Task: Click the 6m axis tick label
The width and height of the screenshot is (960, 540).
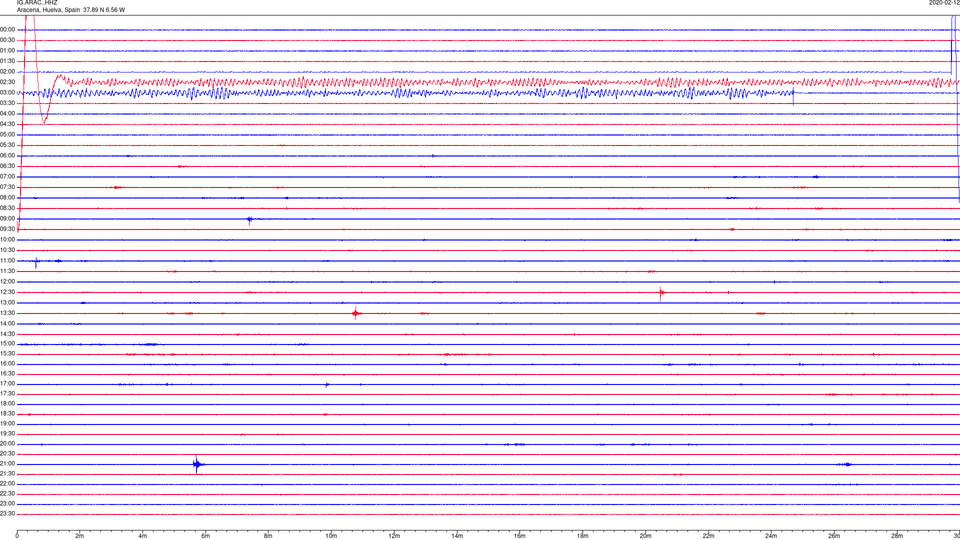Action: 206,536
